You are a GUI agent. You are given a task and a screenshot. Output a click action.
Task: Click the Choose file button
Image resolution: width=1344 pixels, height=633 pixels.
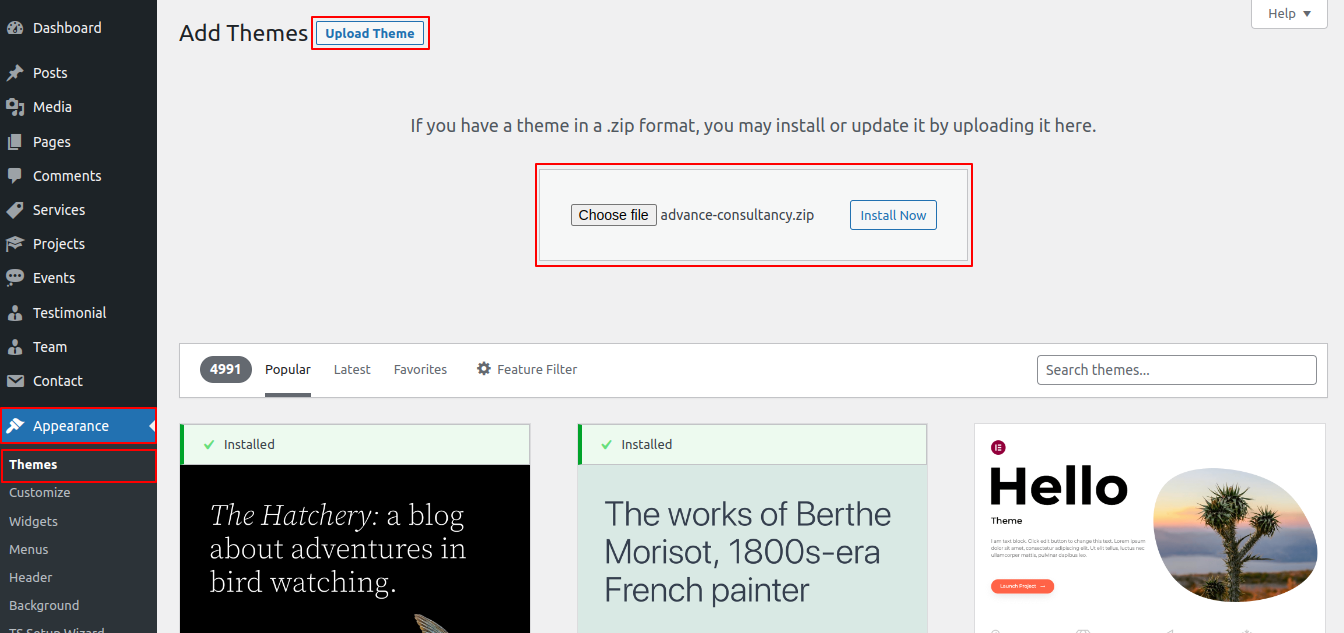pos(614,215)
